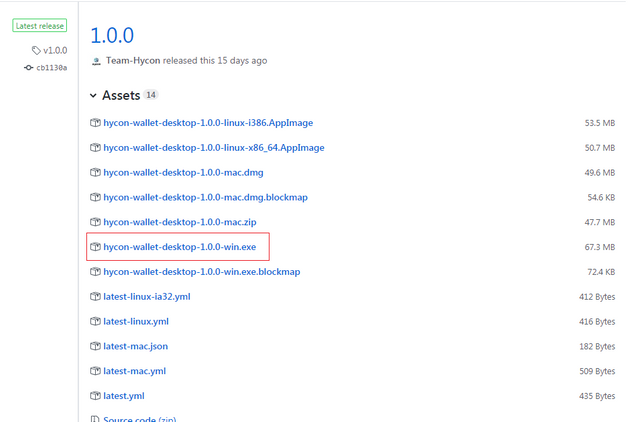The height and width of the screenshot is (422, 640).
Task: Click package icon for latest-linux-ia32.yml
Action: pyautogui.click(x=95, y=297)
